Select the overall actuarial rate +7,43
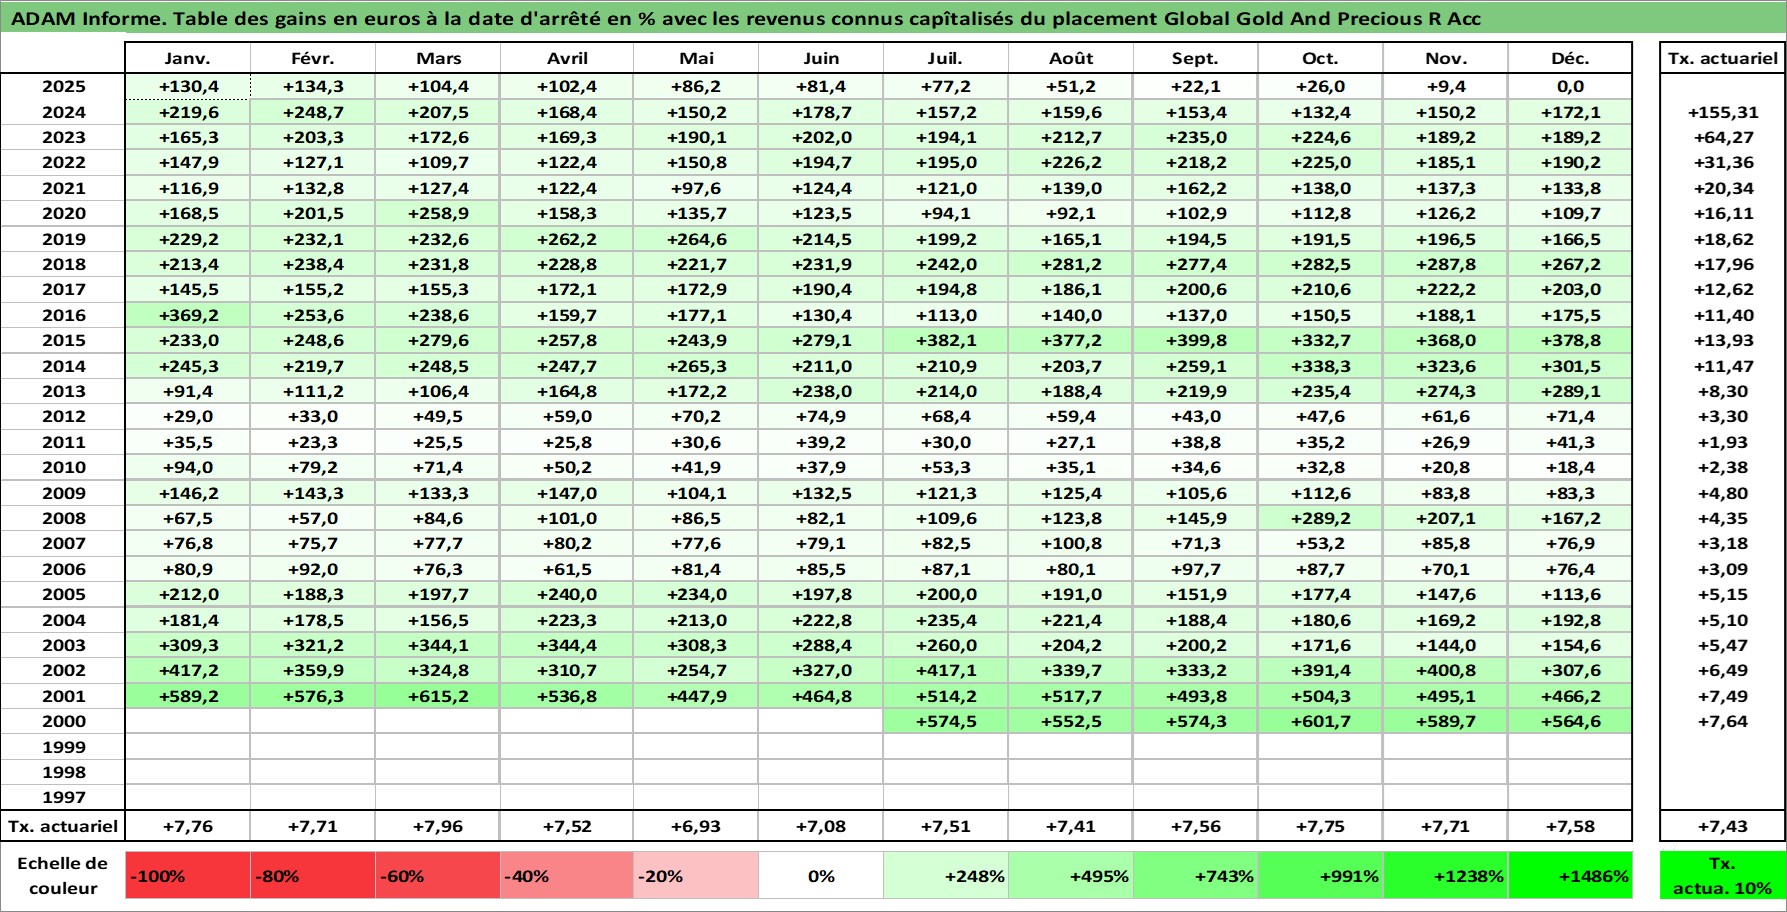The image size is (1787, 912). point(1722,826)
